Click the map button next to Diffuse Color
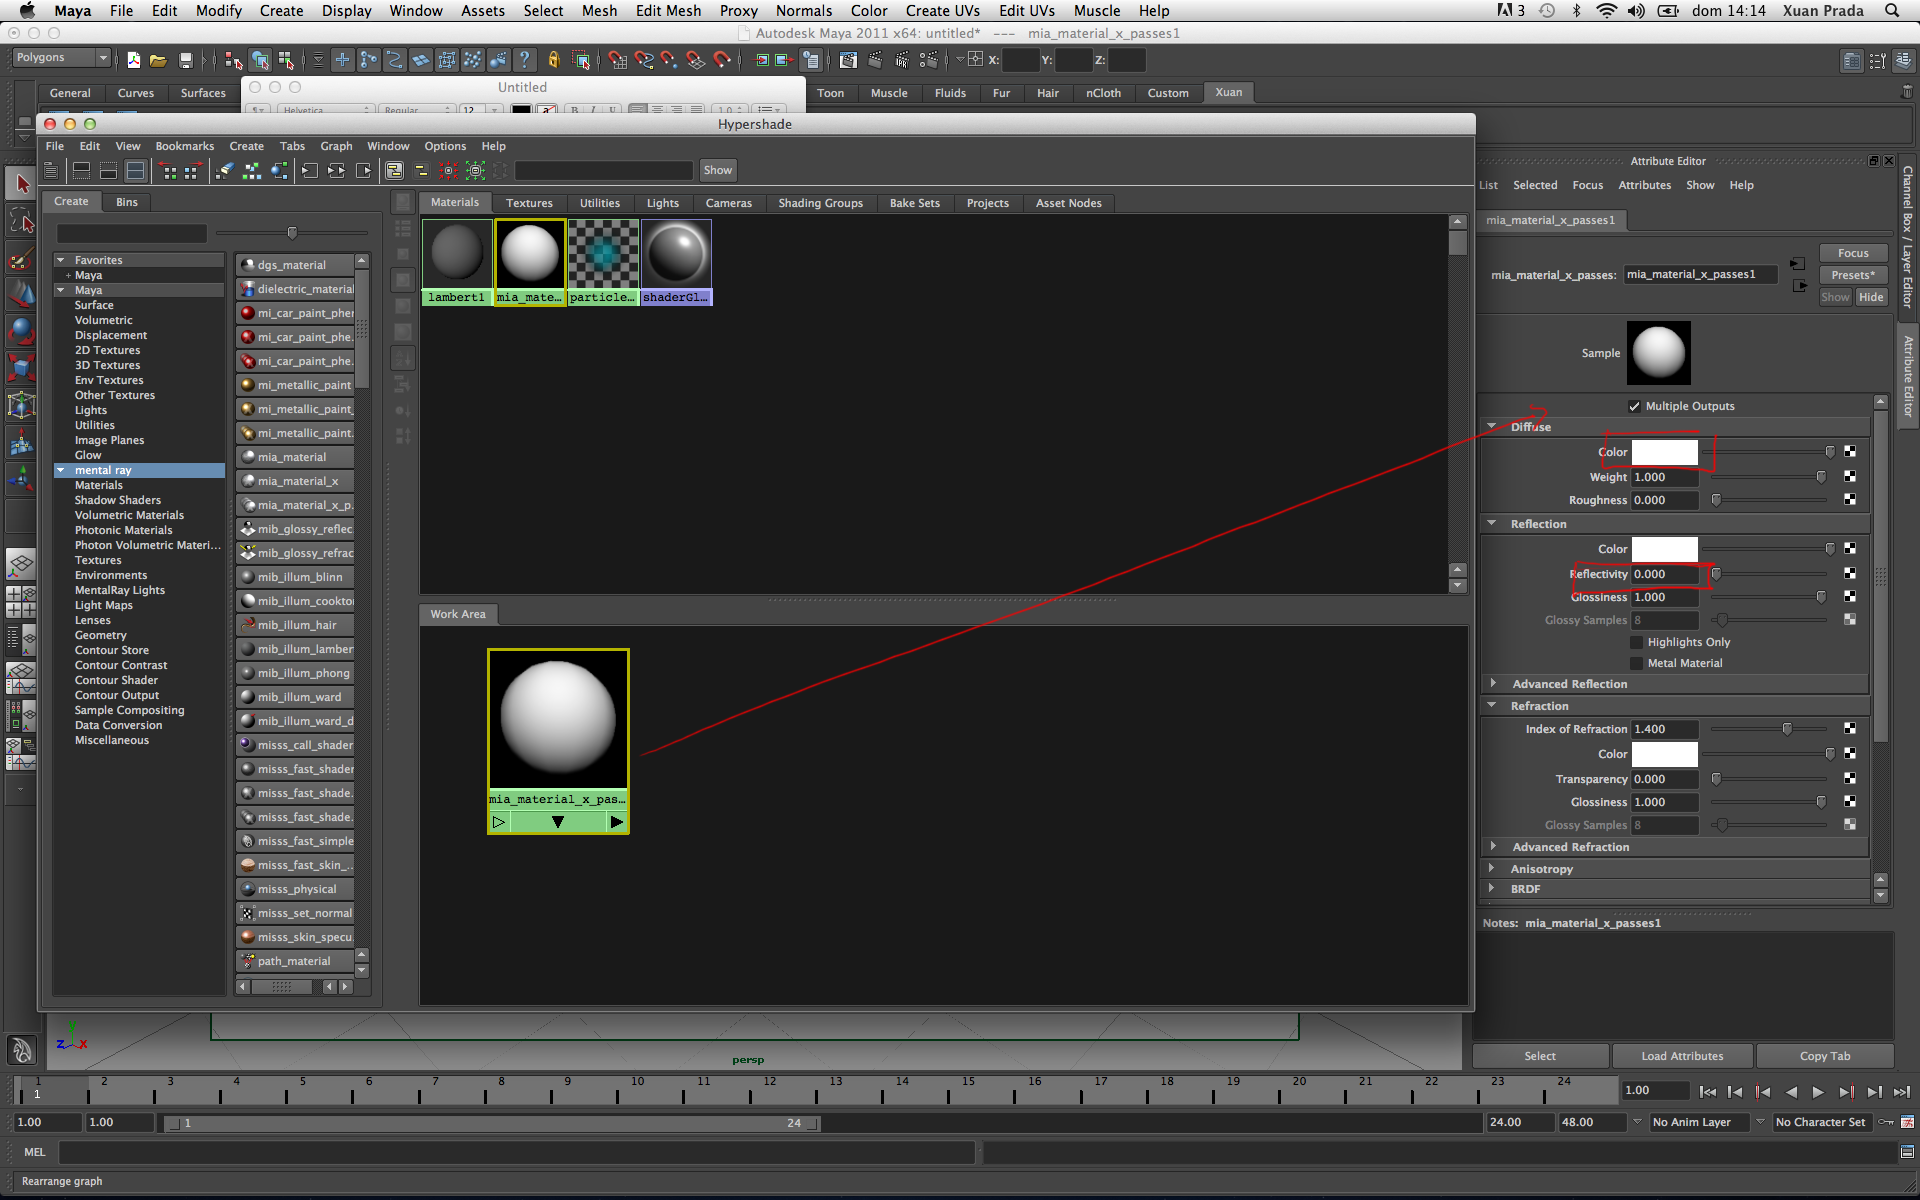This screenshot has height=1200, width=1920. tap(1850, 452)
